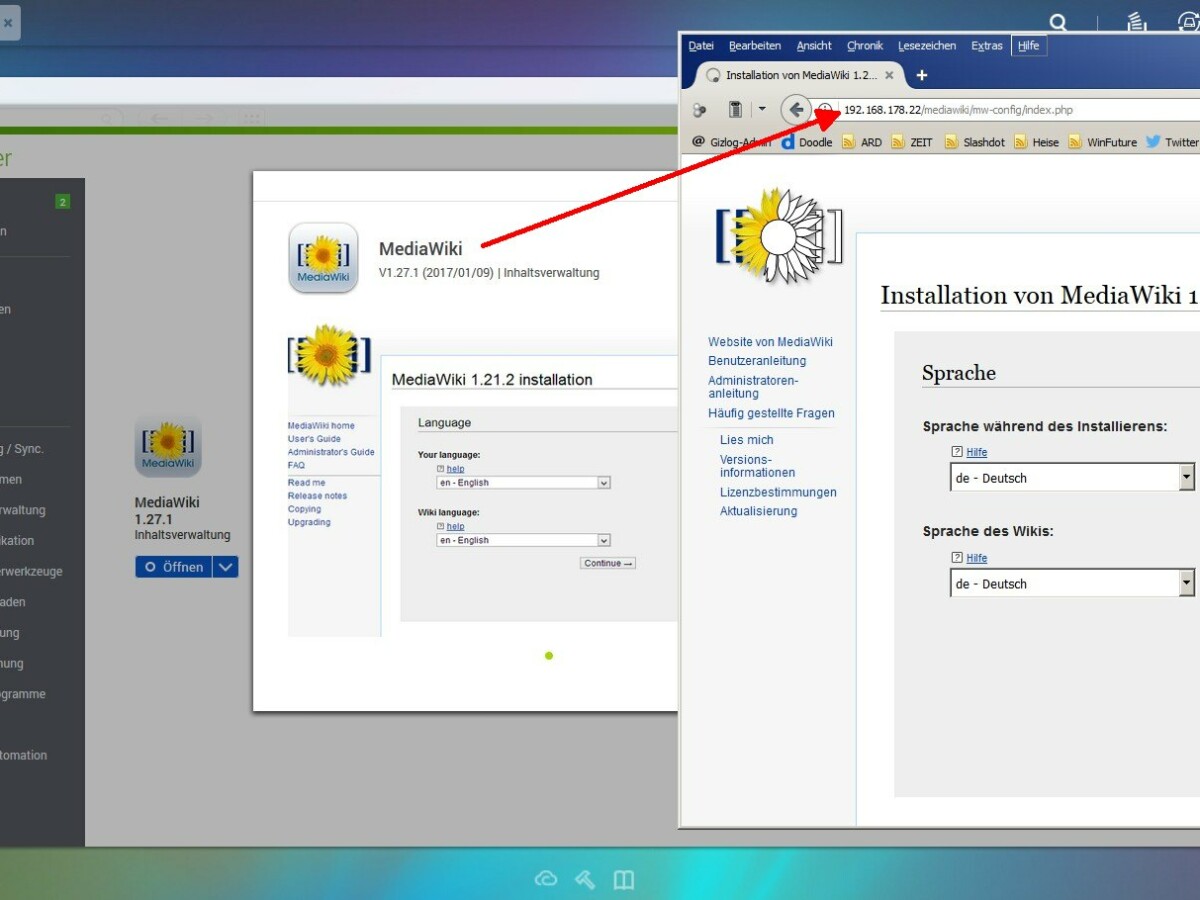Open the ARD feed bookmark

(862, 142)
